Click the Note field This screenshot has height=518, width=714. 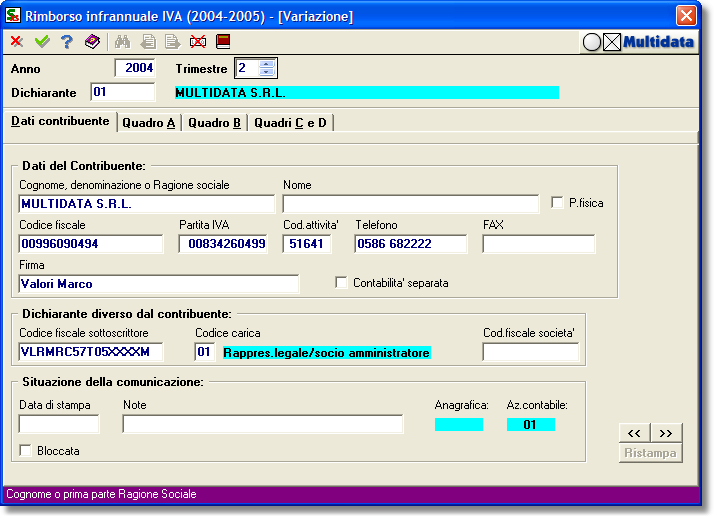263,424
